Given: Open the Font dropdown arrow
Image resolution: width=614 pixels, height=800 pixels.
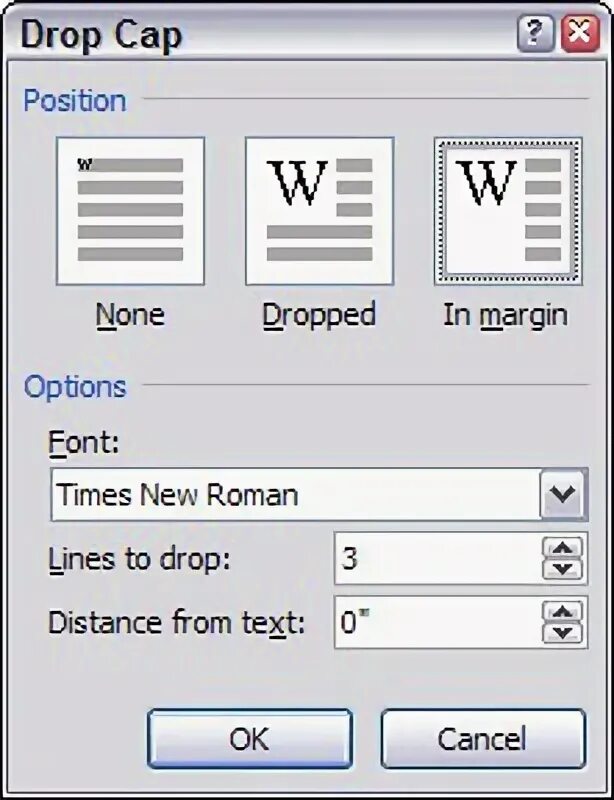Looking at the screenshot, I should click(563, 494).
